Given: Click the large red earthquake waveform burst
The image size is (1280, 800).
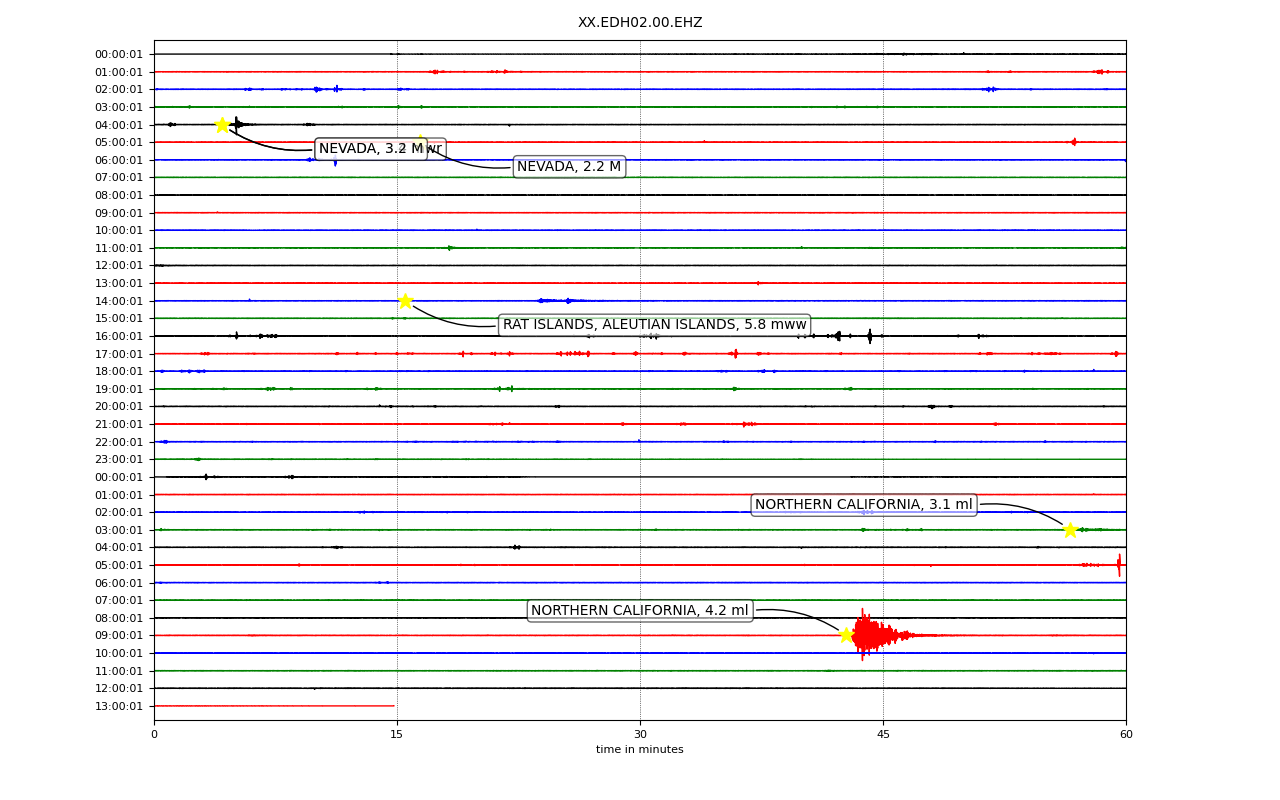Looking at the screenshot, I should [x=880, y=635].
